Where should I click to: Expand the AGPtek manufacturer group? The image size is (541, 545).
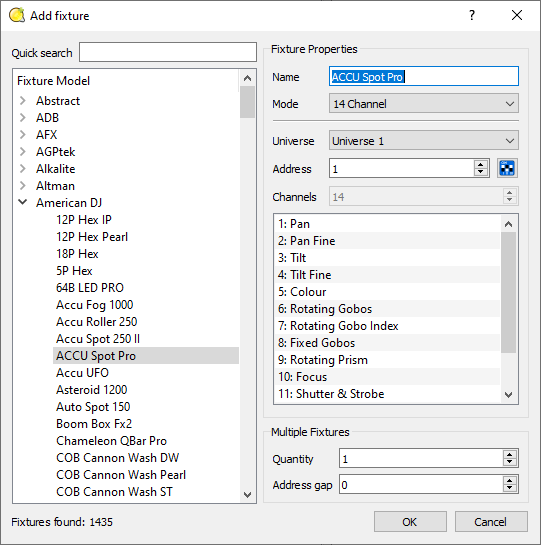click(x=23, y=152)
